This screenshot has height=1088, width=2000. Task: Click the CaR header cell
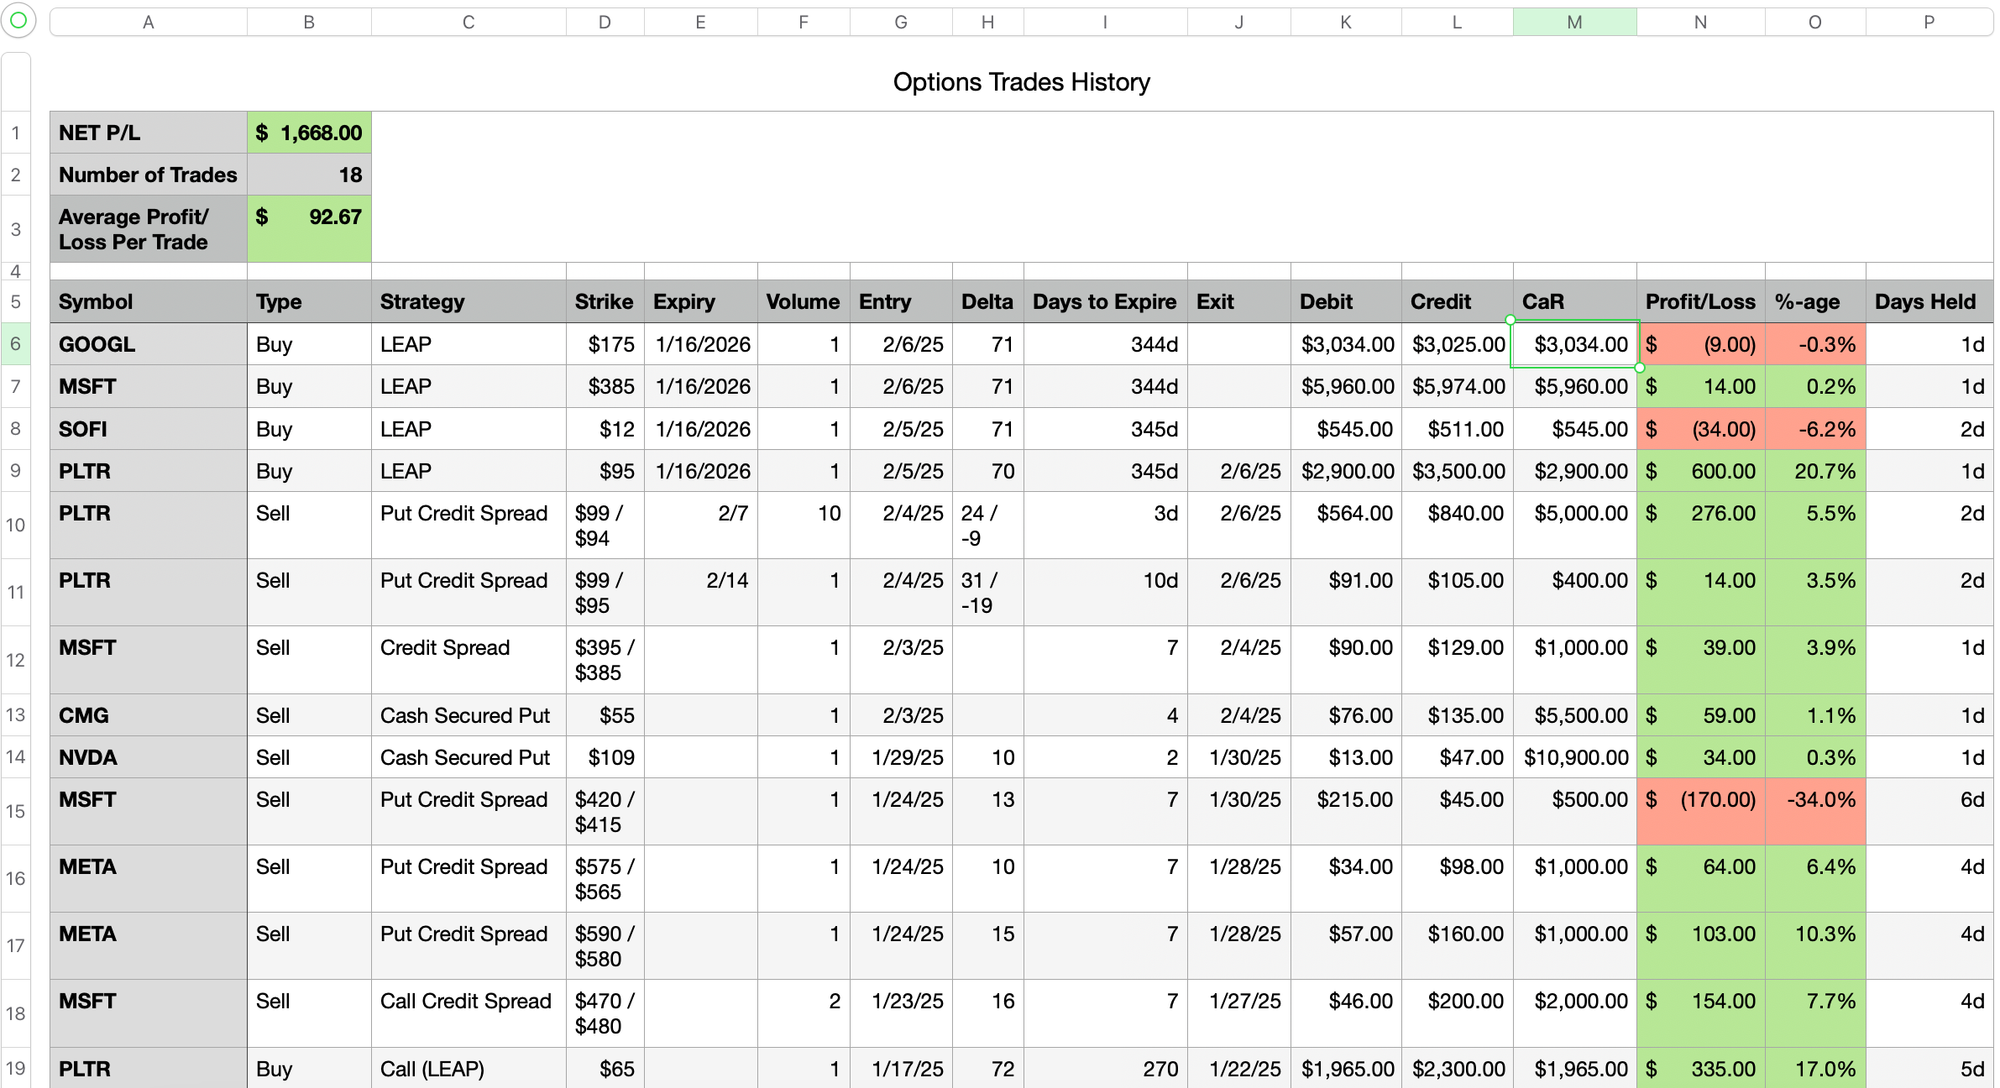coord(1575,302)
